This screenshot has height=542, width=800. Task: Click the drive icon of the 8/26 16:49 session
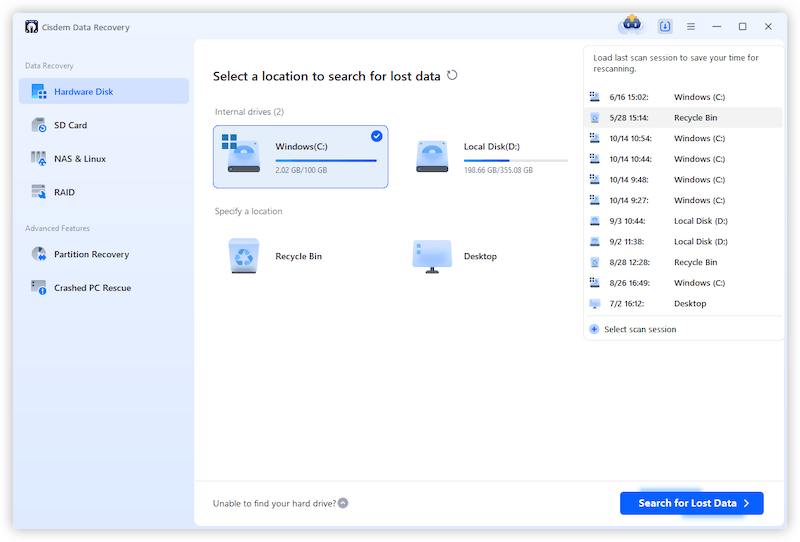tap(594, 282)
